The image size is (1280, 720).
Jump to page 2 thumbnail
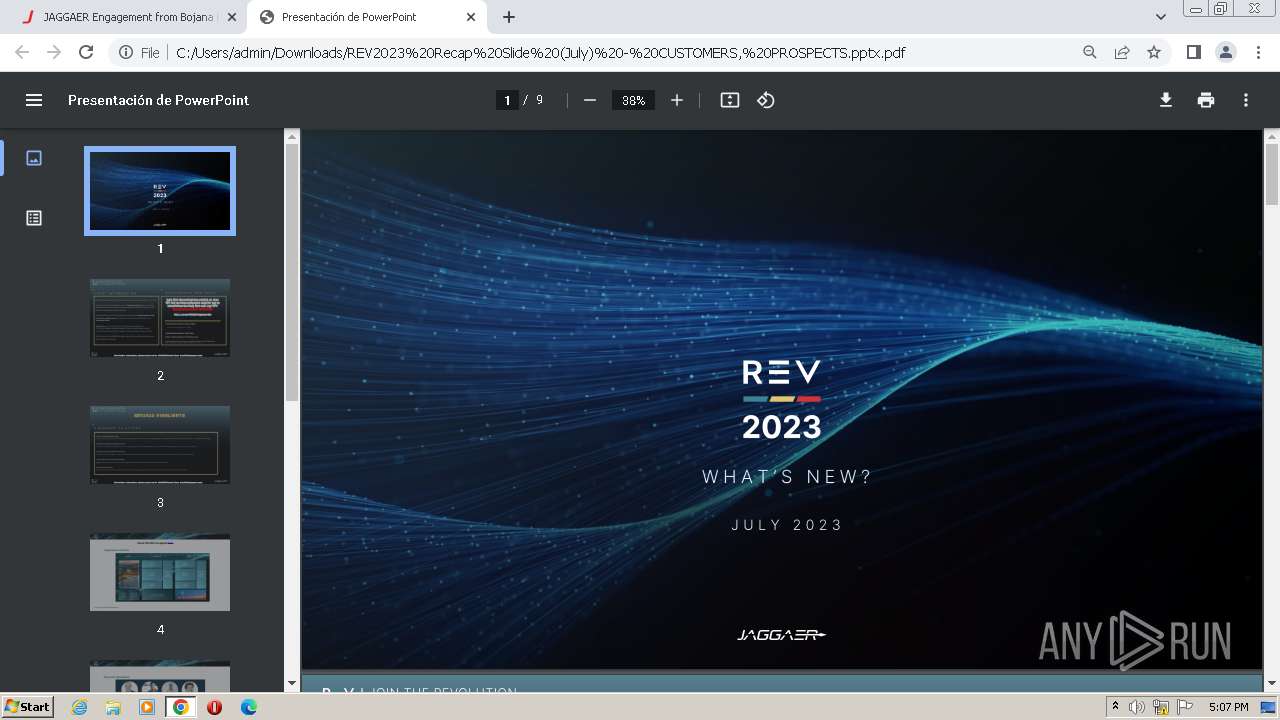[x=160, y=318]
